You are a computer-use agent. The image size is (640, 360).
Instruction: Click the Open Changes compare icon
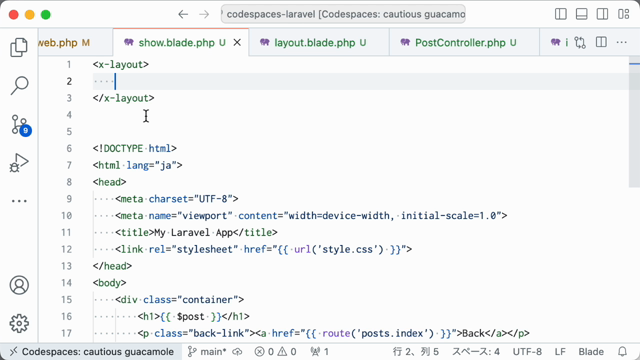click(x=580, y=42)
